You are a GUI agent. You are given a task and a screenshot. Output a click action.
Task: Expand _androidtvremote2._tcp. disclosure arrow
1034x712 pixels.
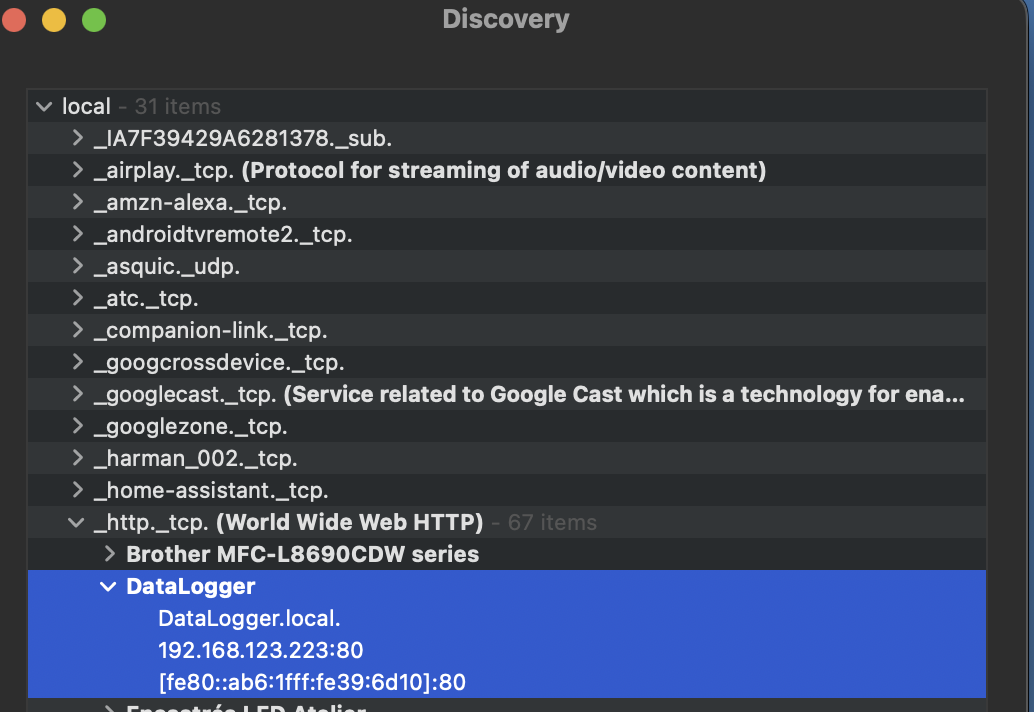click(x=77, y=234)
